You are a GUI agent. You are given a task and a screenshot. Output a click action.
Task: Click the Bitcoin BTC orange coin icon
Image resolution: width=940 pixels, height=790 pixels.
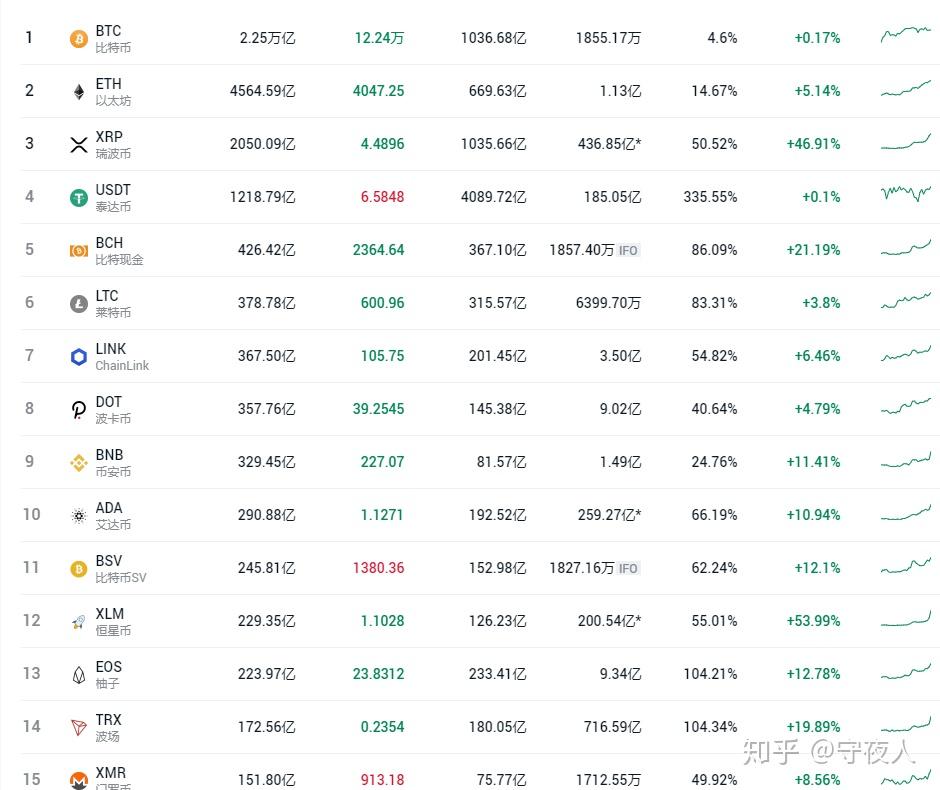pos(78,39)
